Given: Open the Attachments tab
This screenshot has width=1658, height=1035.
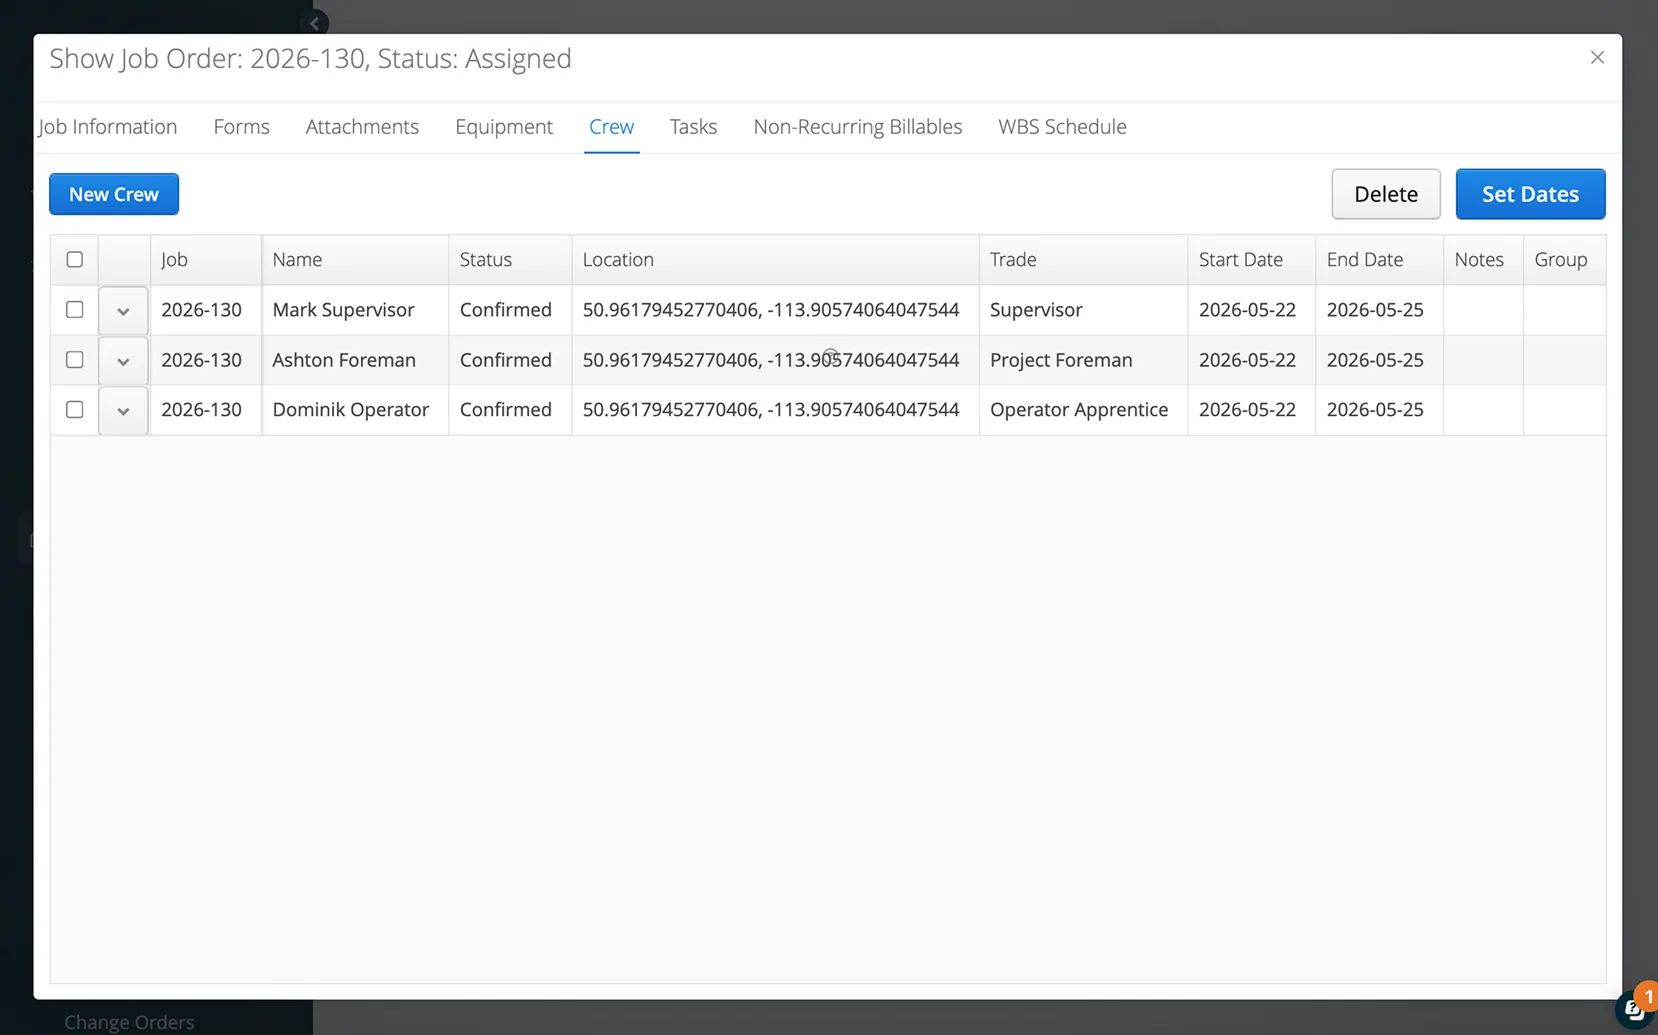Looking at the screenshot, I should point(362,127).
